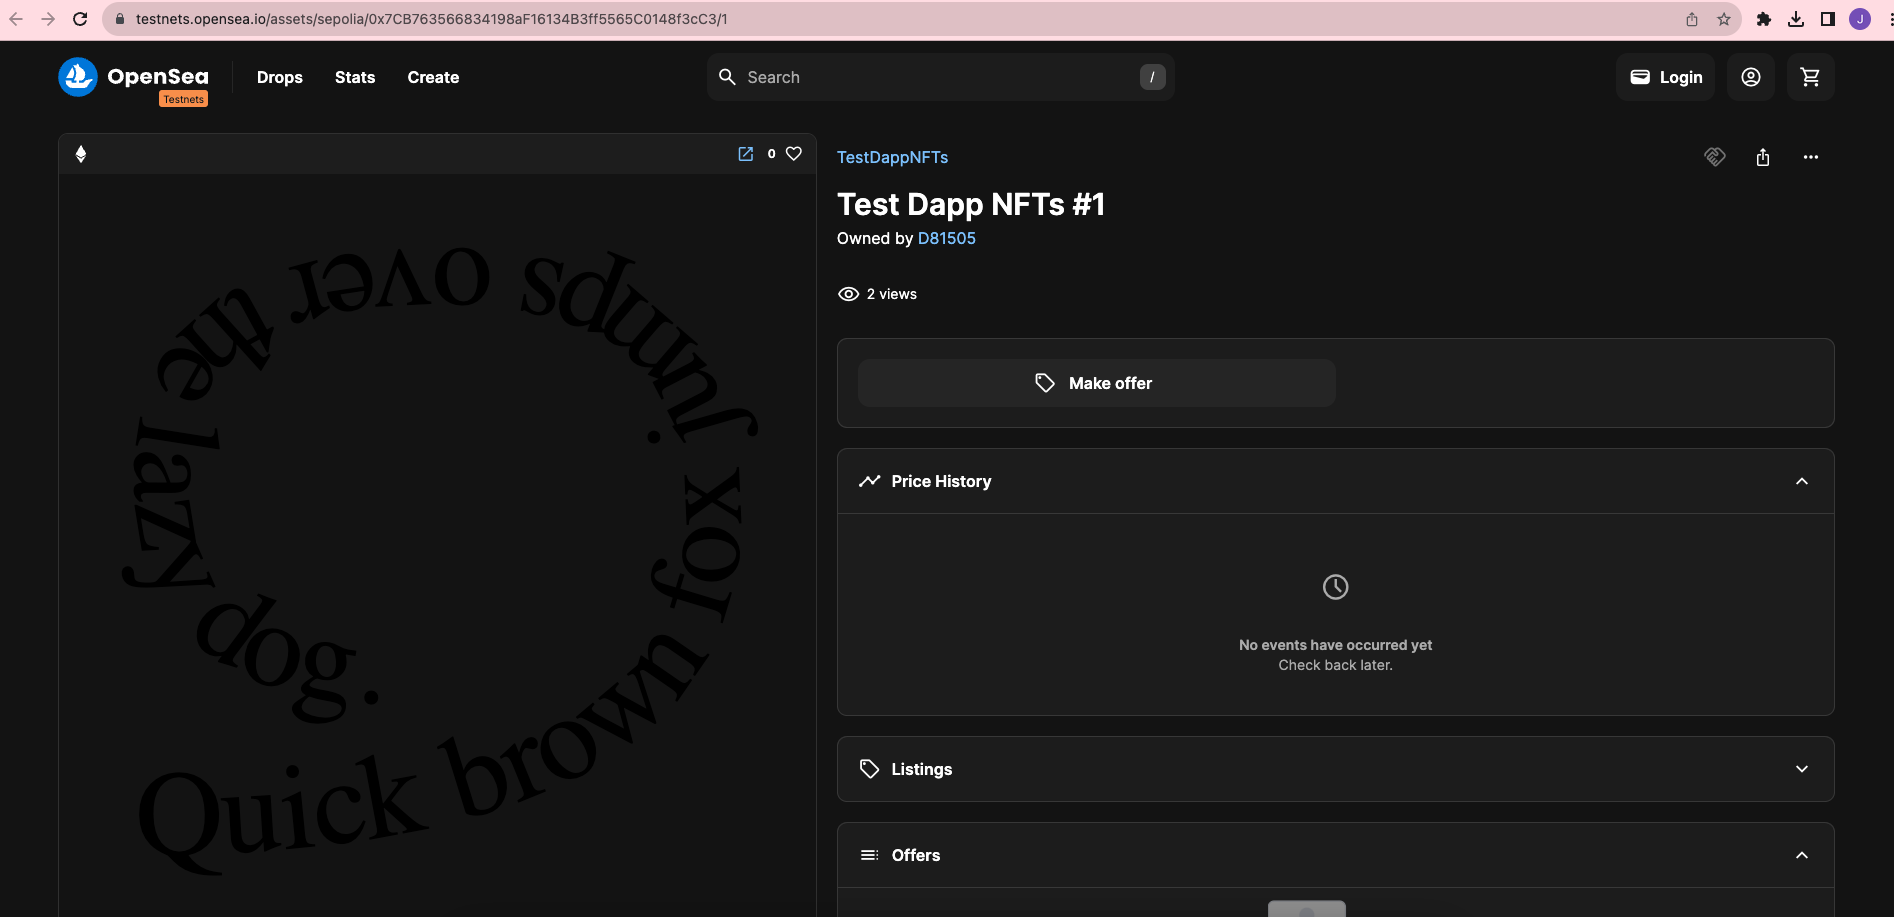
Task: Click the 'Test Dapp NFTs #1' title
Action: (x=971, y=204)
